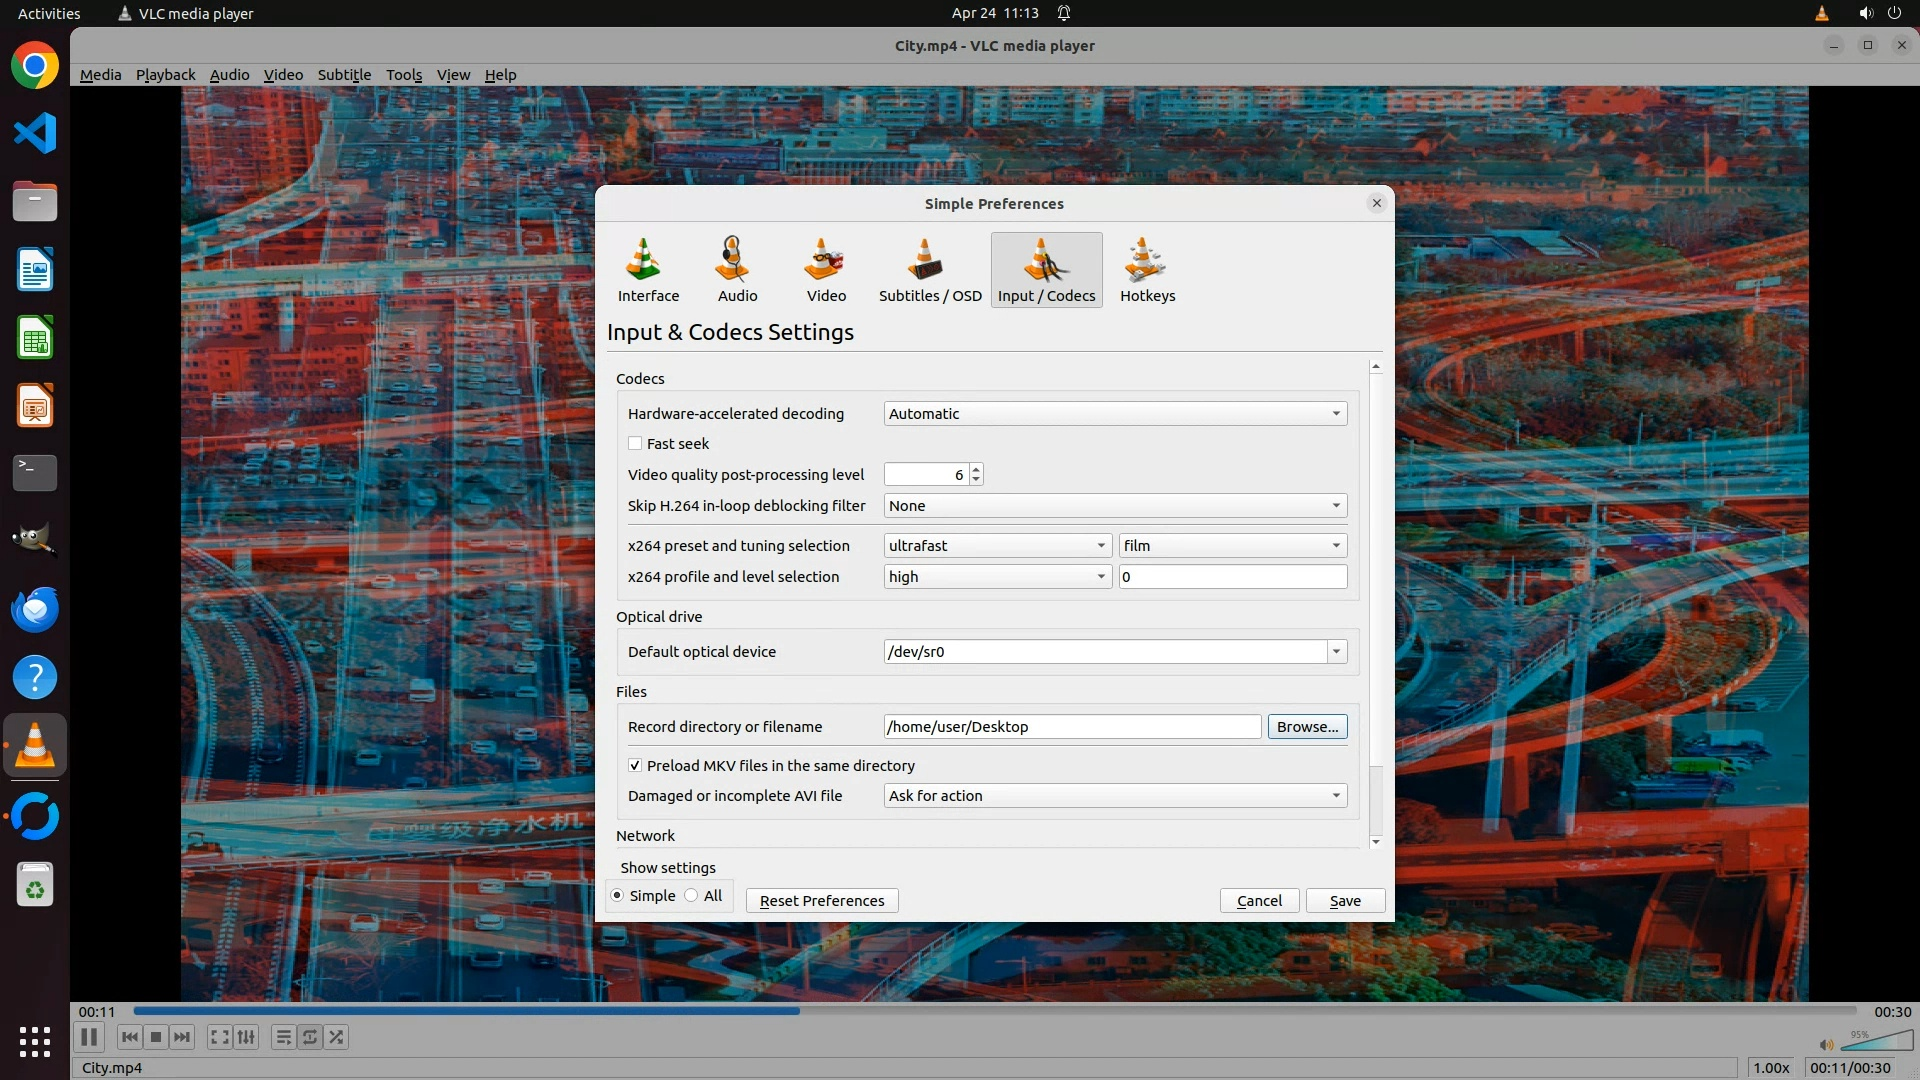Toggle fullscreen video button
This screenshot has width=1920, height=1080.
pyautogui.click(x=219, y=1037)
